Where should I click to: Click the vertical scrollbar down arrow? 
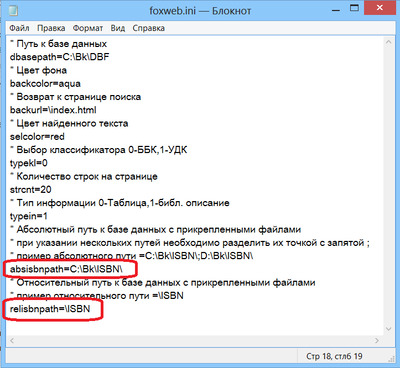tap(388, 329)
